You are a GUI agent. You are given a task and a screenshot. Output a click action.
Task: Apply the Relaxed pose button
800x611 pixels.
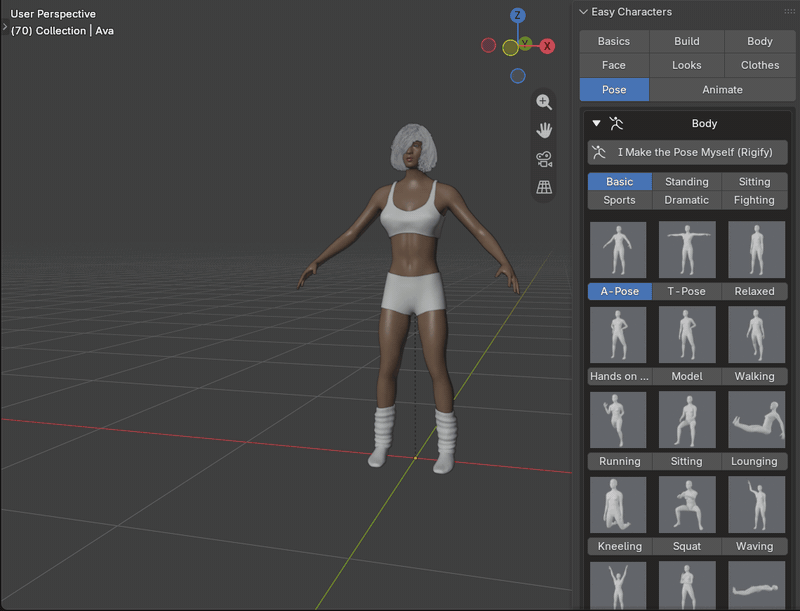[x=755, y=291]
